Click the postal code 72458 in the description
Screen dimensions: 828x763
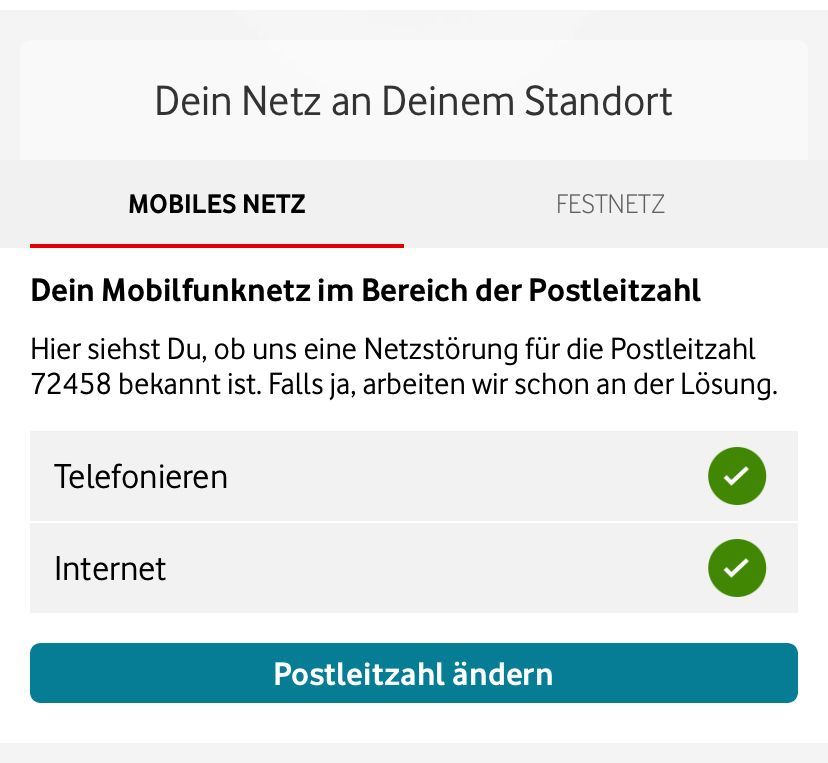point(70,385)
